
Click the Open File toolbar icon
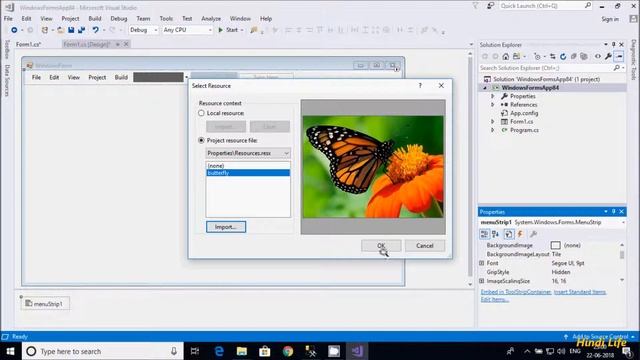coord(60,30)
